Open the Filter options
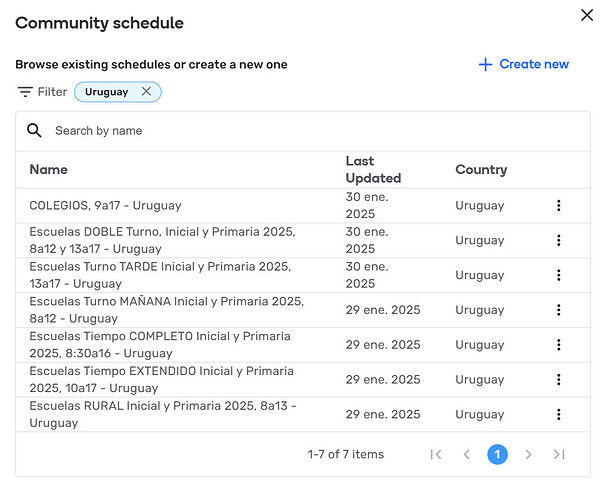This screenshot has height=500, width=602. (x=42, y=92)
